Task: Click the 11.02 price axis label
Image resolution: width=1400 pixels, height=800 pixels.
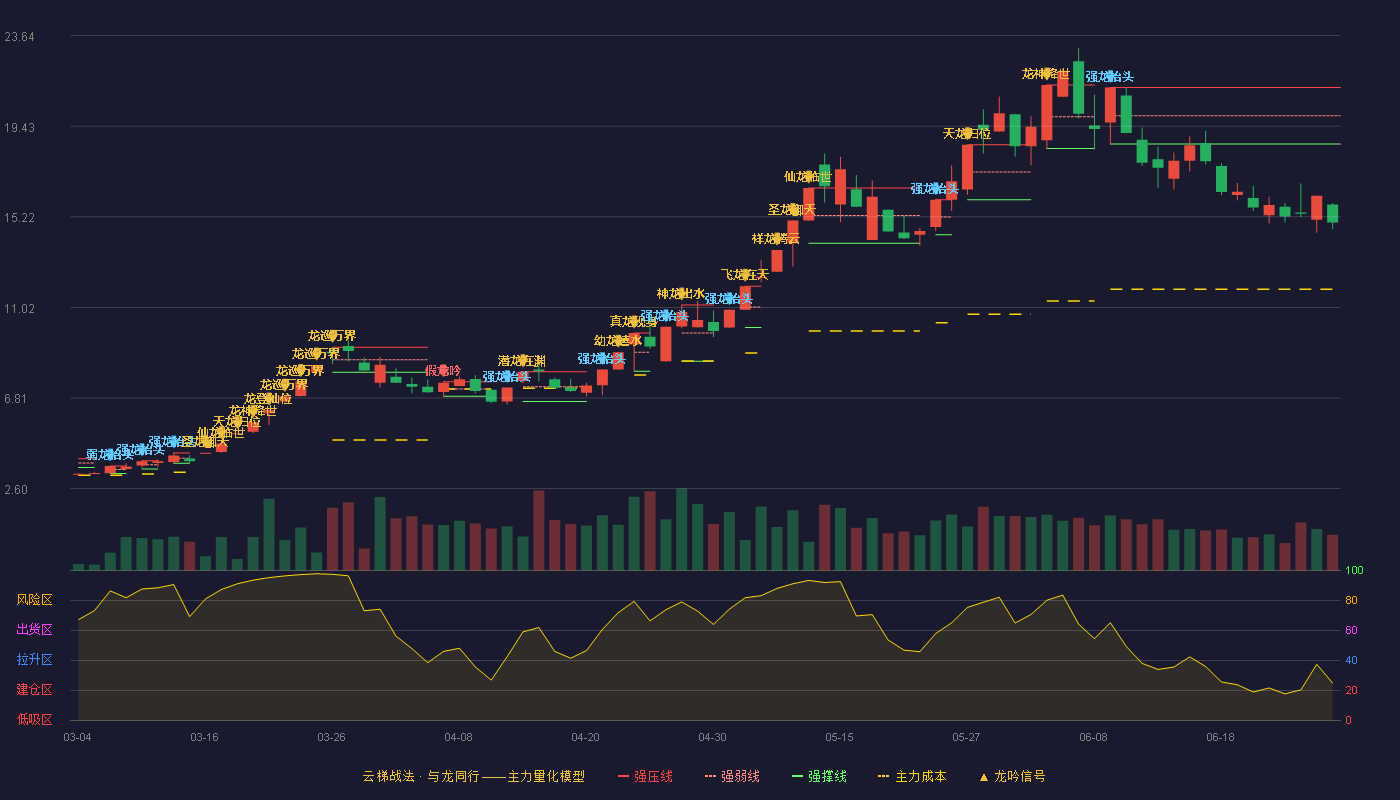Action: (x=19, y=309)
